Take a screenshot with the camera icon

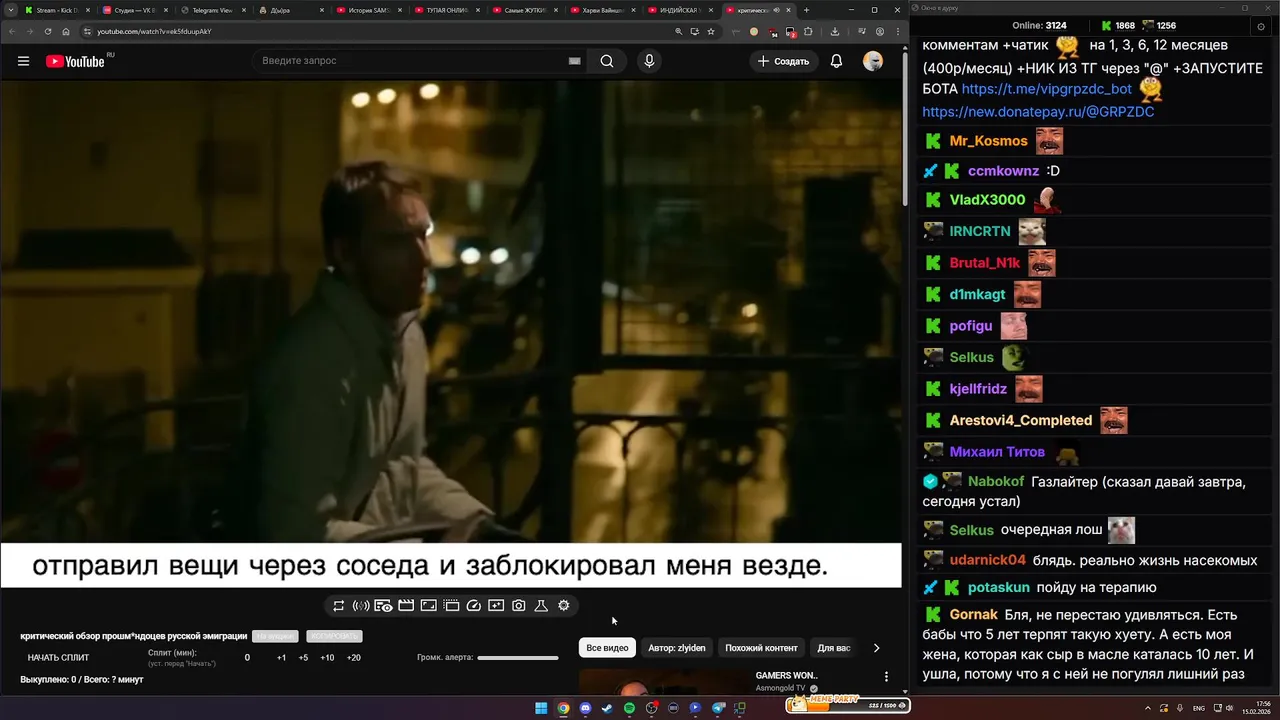pos(519,606)
